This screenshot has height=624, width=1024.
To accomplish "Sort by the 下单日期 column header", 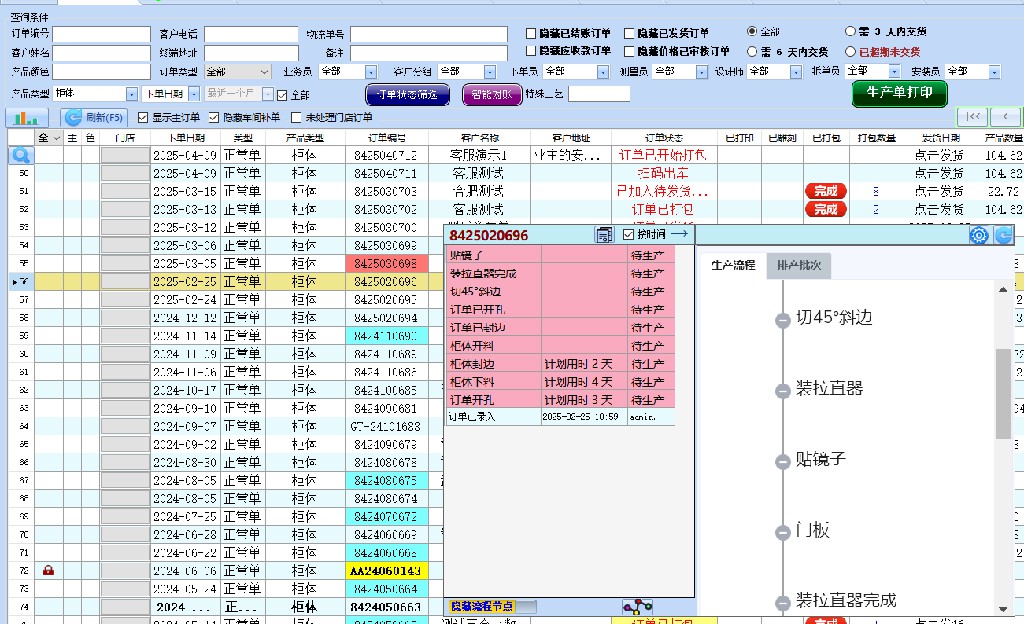I will (187, 138).
